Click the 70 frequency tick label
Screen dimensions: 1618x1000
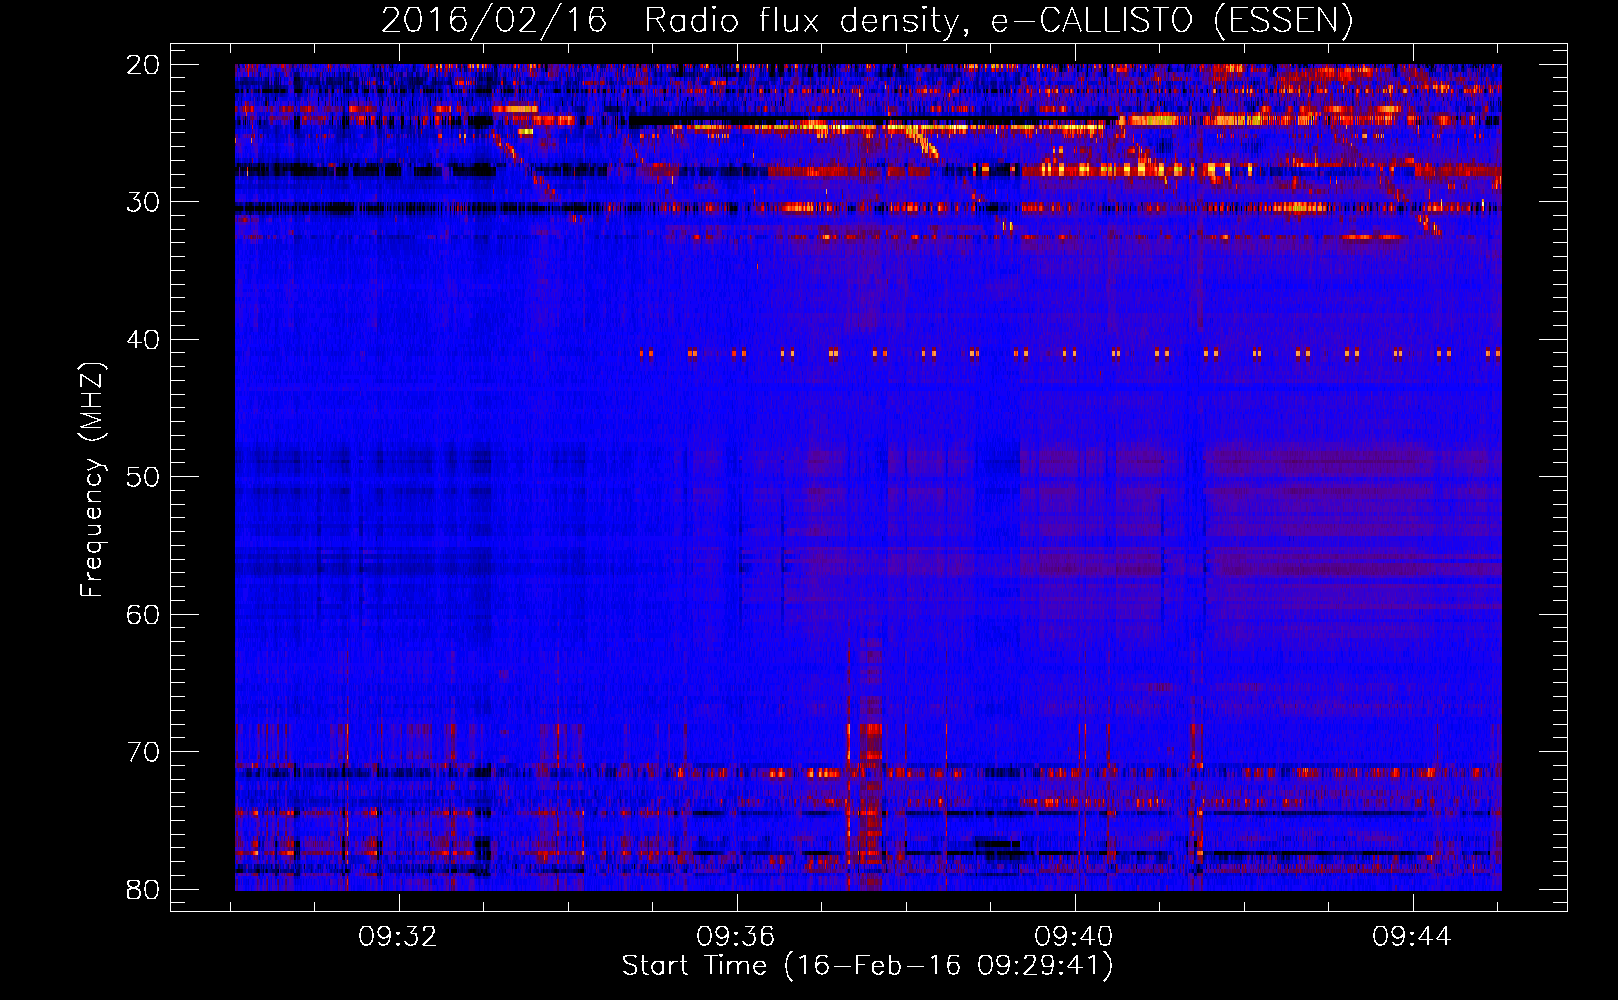pos(144,752)
